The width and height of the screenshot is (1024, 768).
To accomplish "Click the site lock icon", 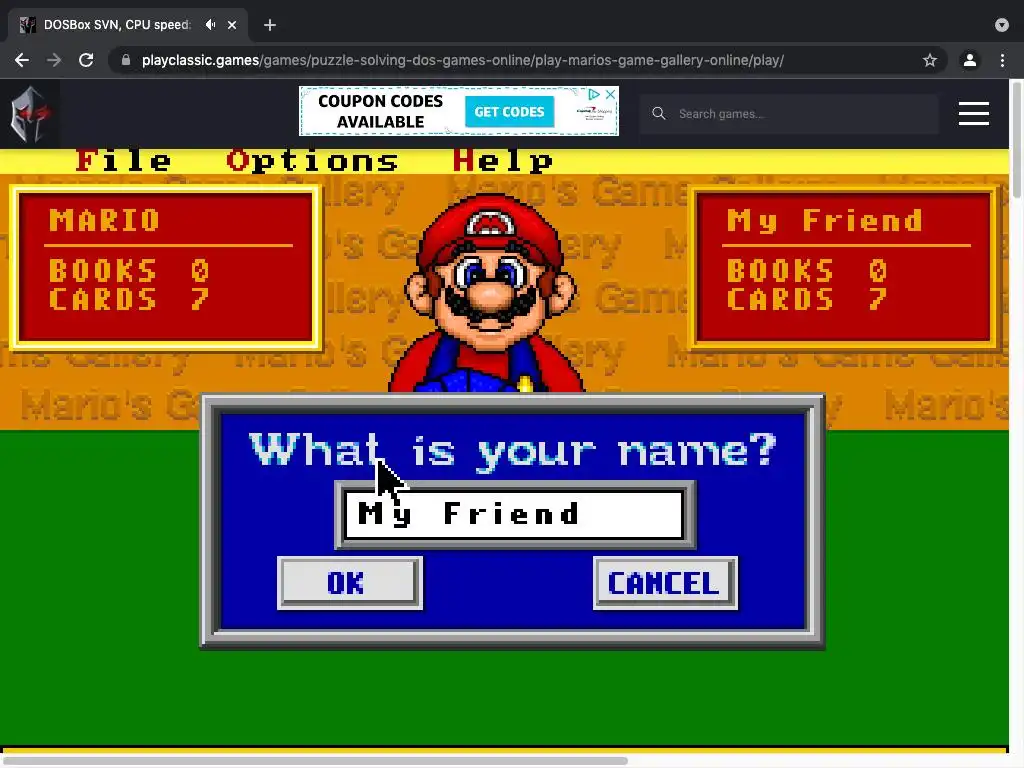I will pos(126,60).
